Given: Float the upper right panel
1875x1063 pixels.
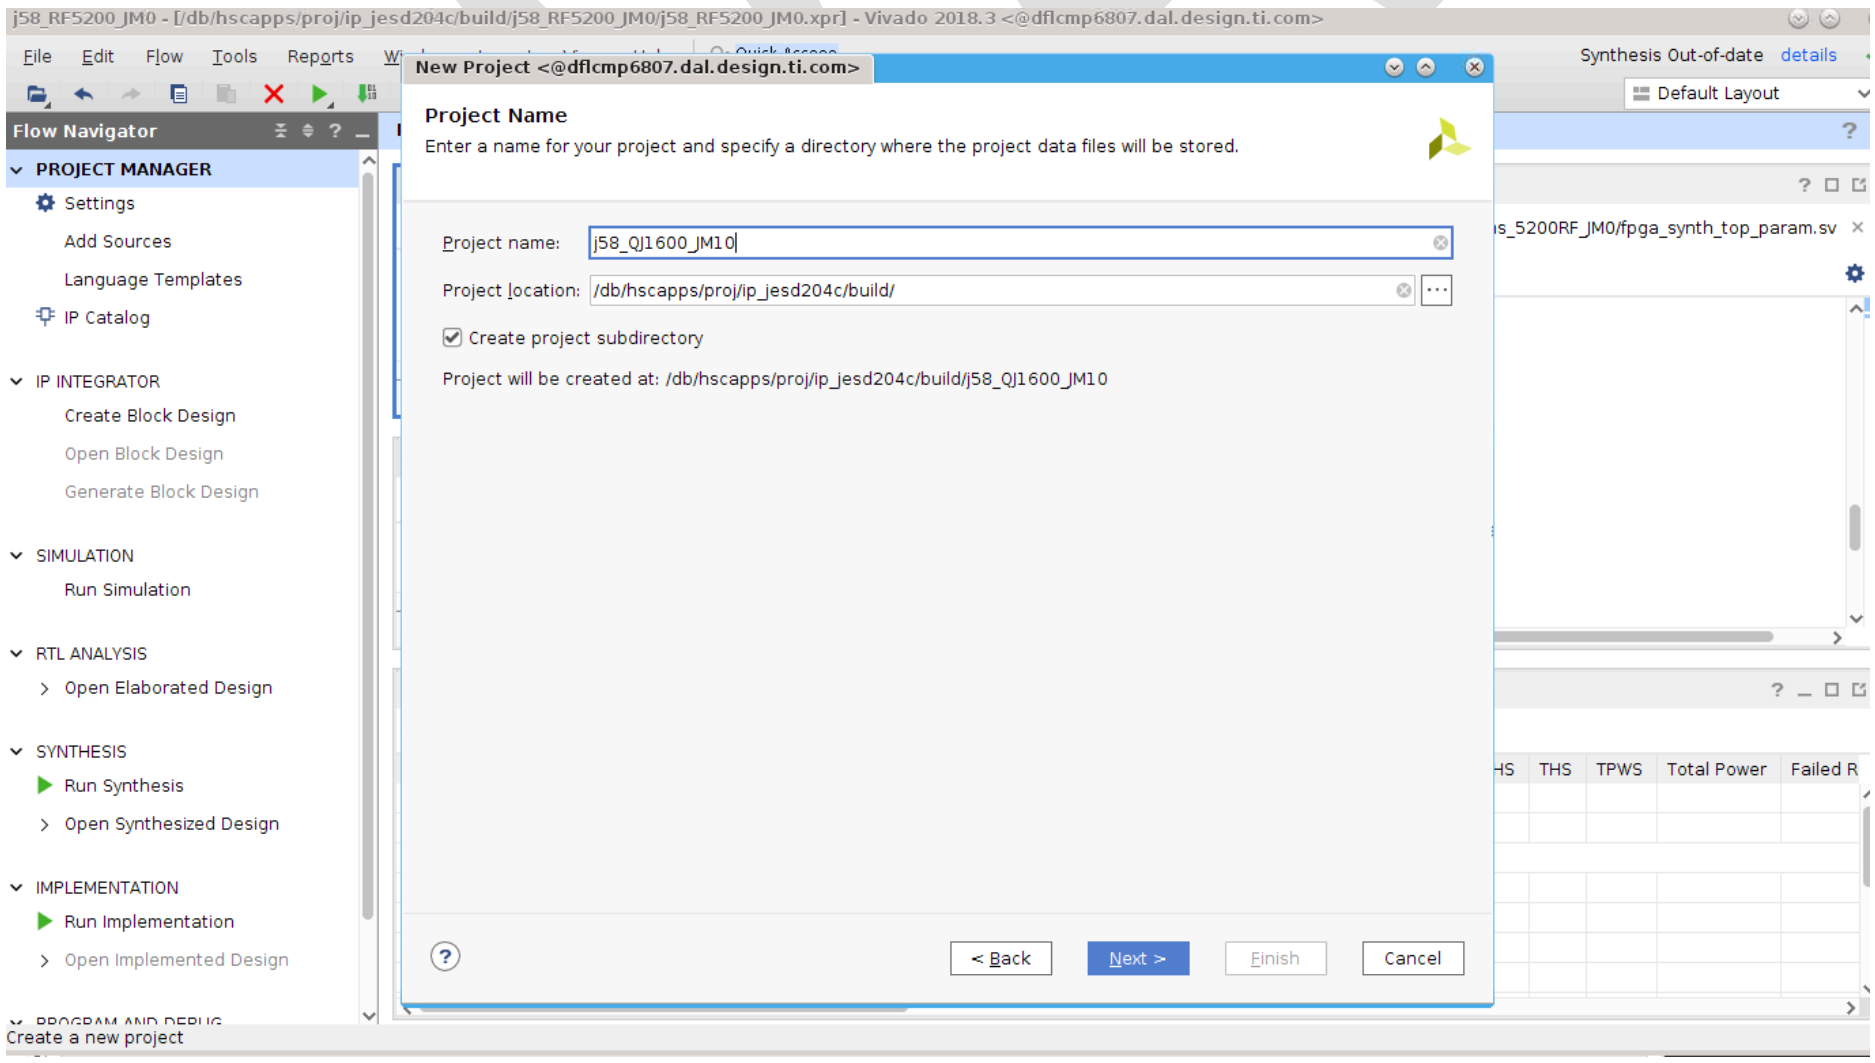Looking at the screenshot, I should (x=1858, y=185).
